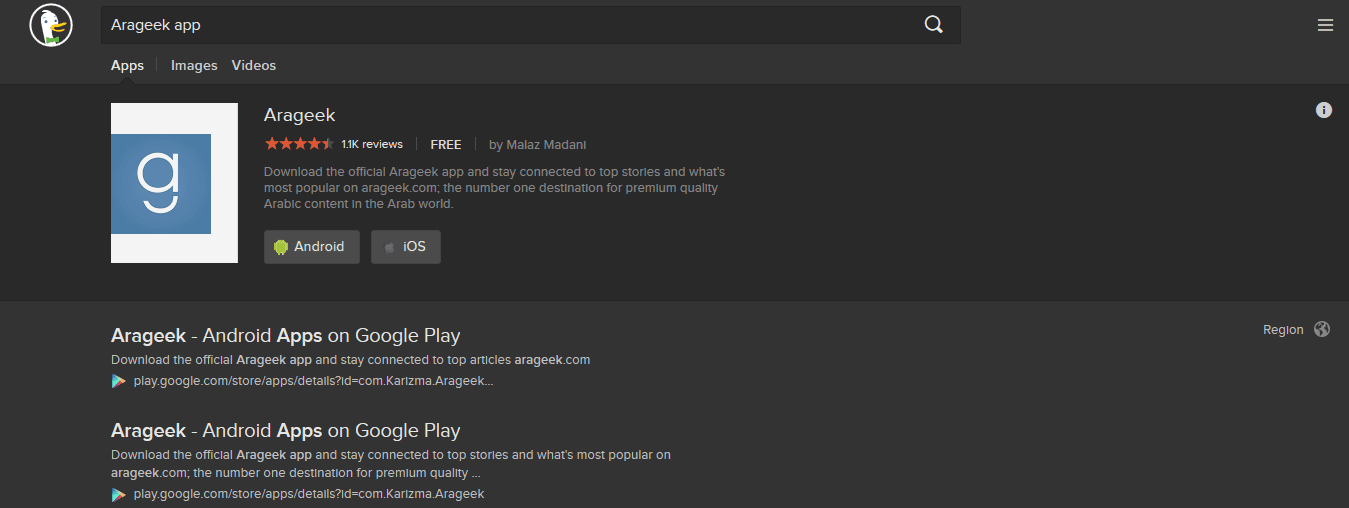1349x508 pixels.
Task: Click the '1.1K reviews' text
Action: pos(372,144)
